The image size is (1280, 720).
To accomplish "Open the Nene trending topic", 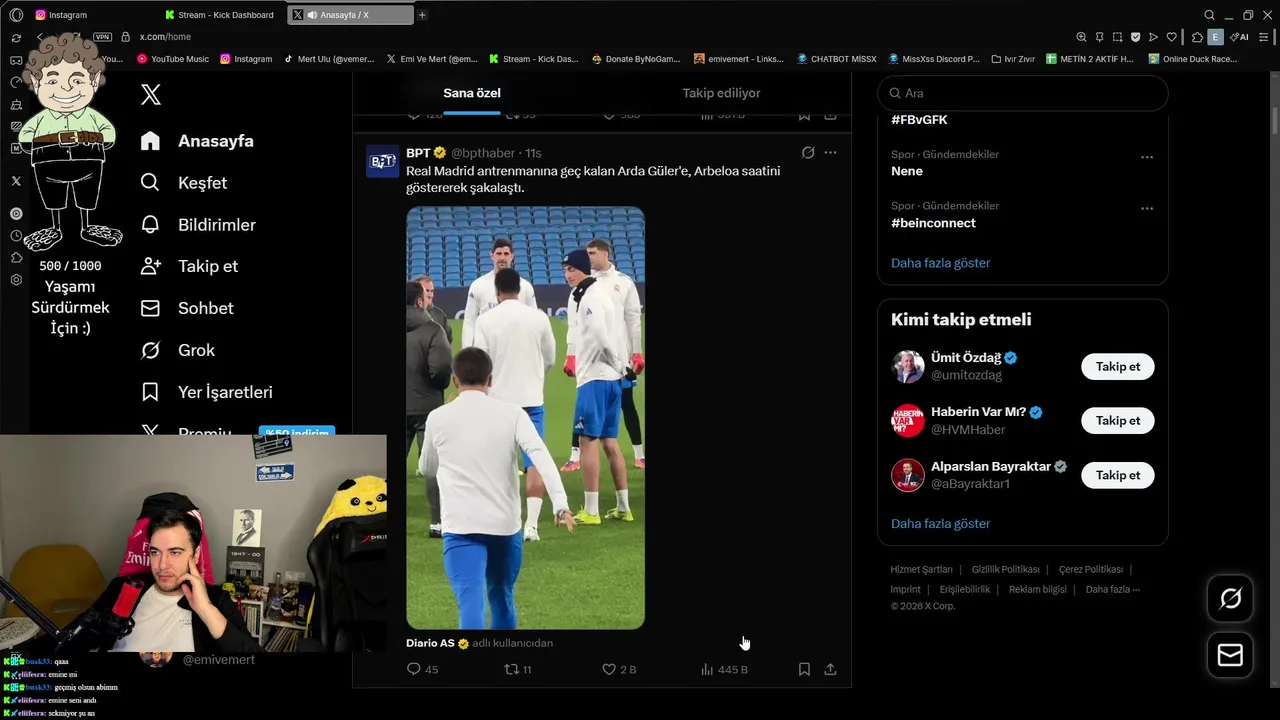I will coord(907,171).
